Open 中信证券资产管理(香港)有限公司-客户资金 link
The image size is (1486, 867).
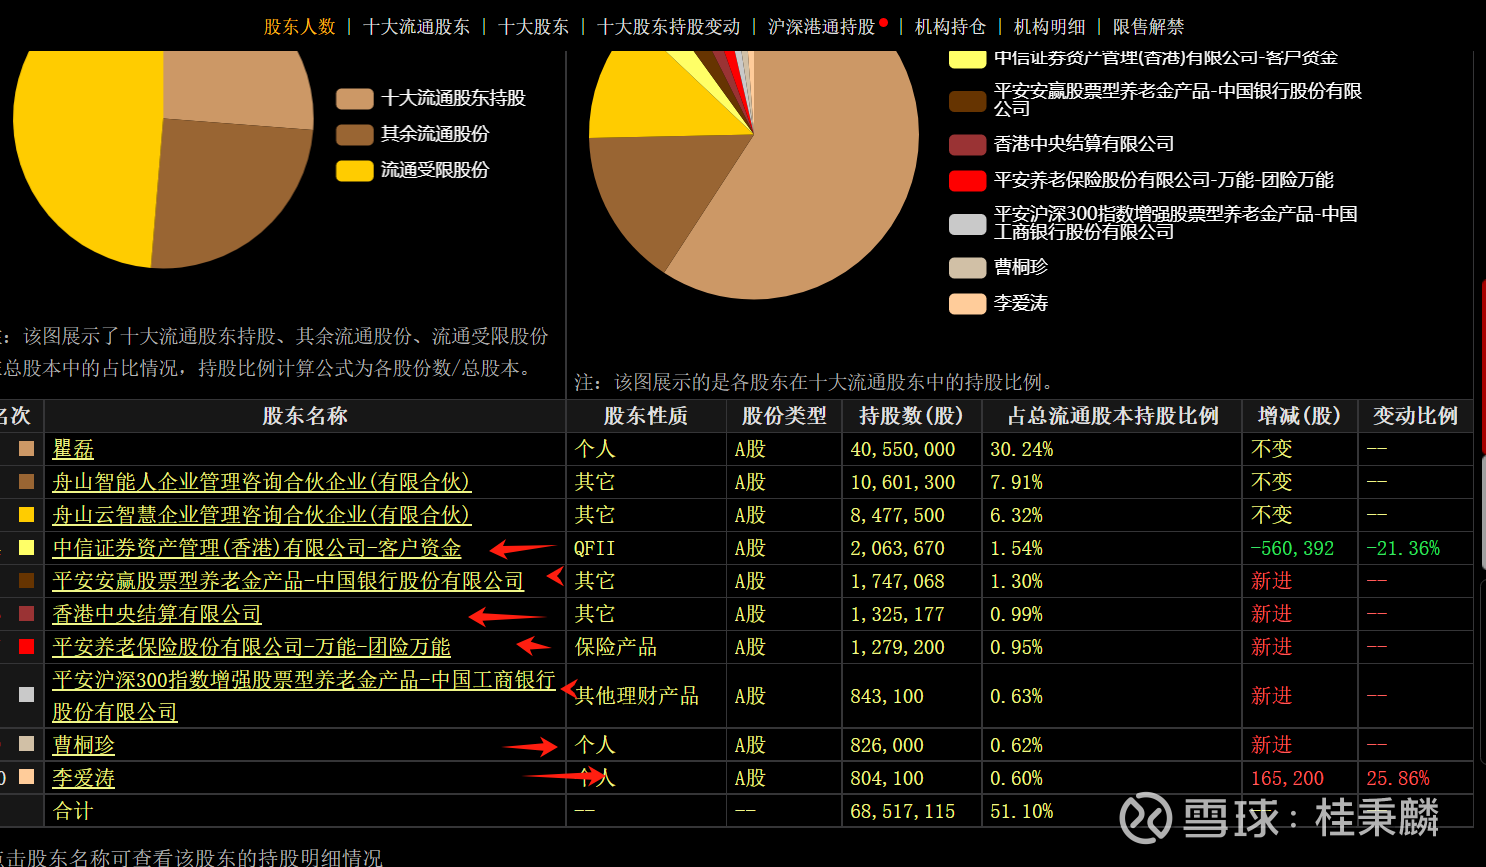click(257, 549)
